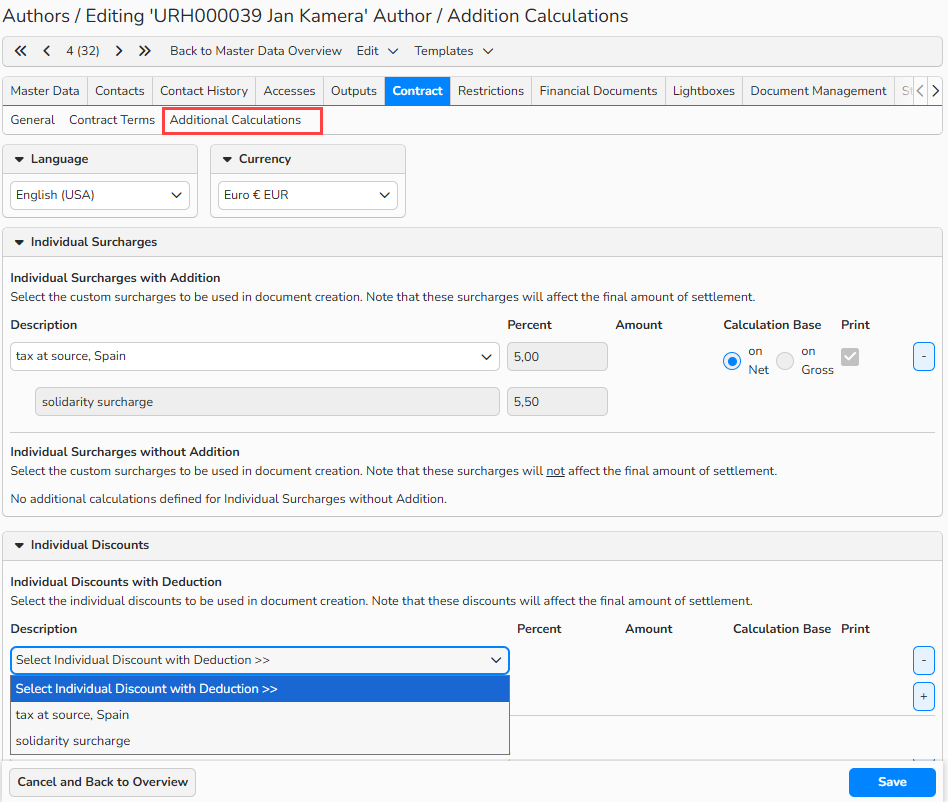Jump to the last author record
948x802 pixels.
coord(144,51)
